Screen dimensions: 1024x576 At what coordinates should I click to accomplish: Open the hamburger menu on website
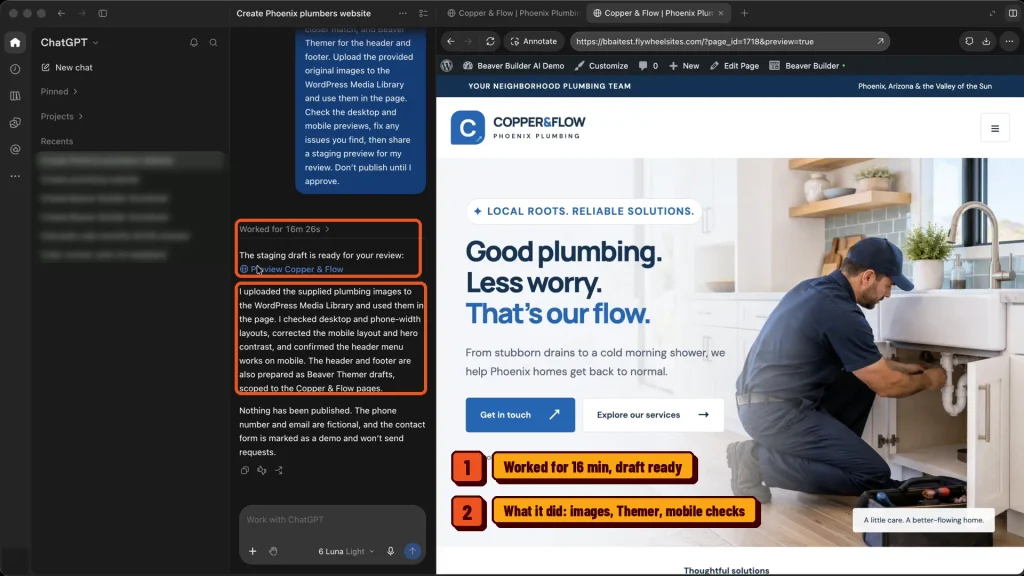pyautogui.click(x=995, y=129)
